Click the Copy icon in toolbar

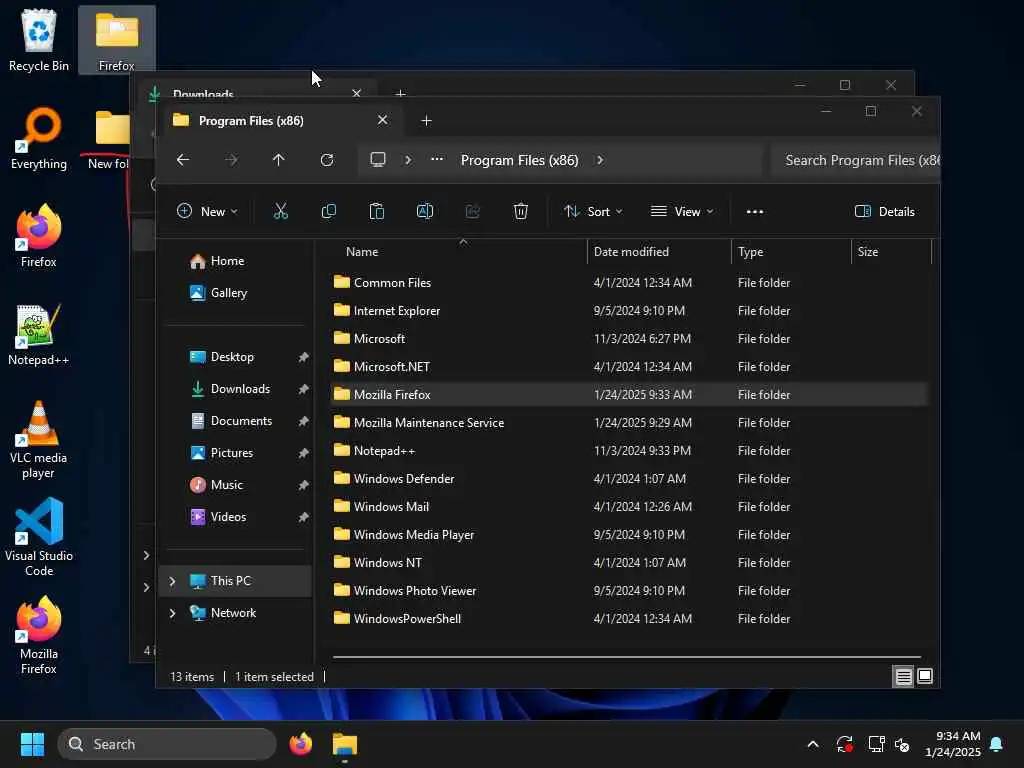328,211
